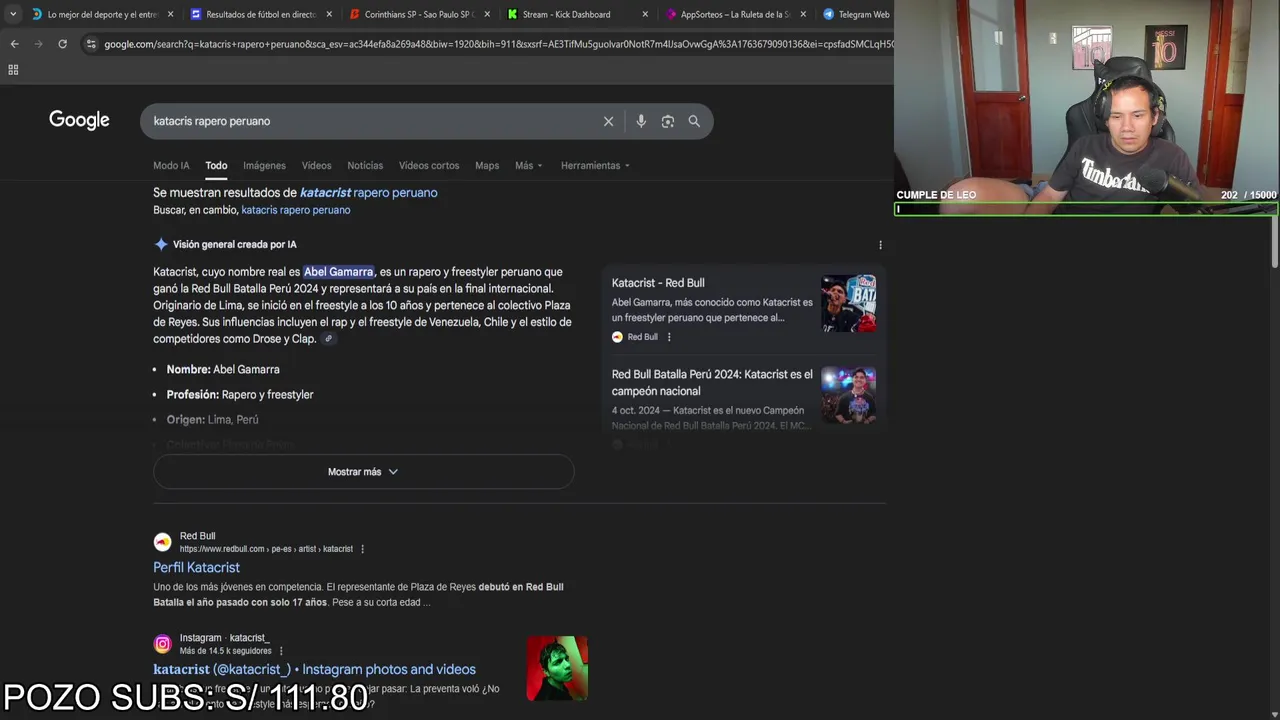
Task: Start voice search with the microphone icon
Action: coord(641,121)
